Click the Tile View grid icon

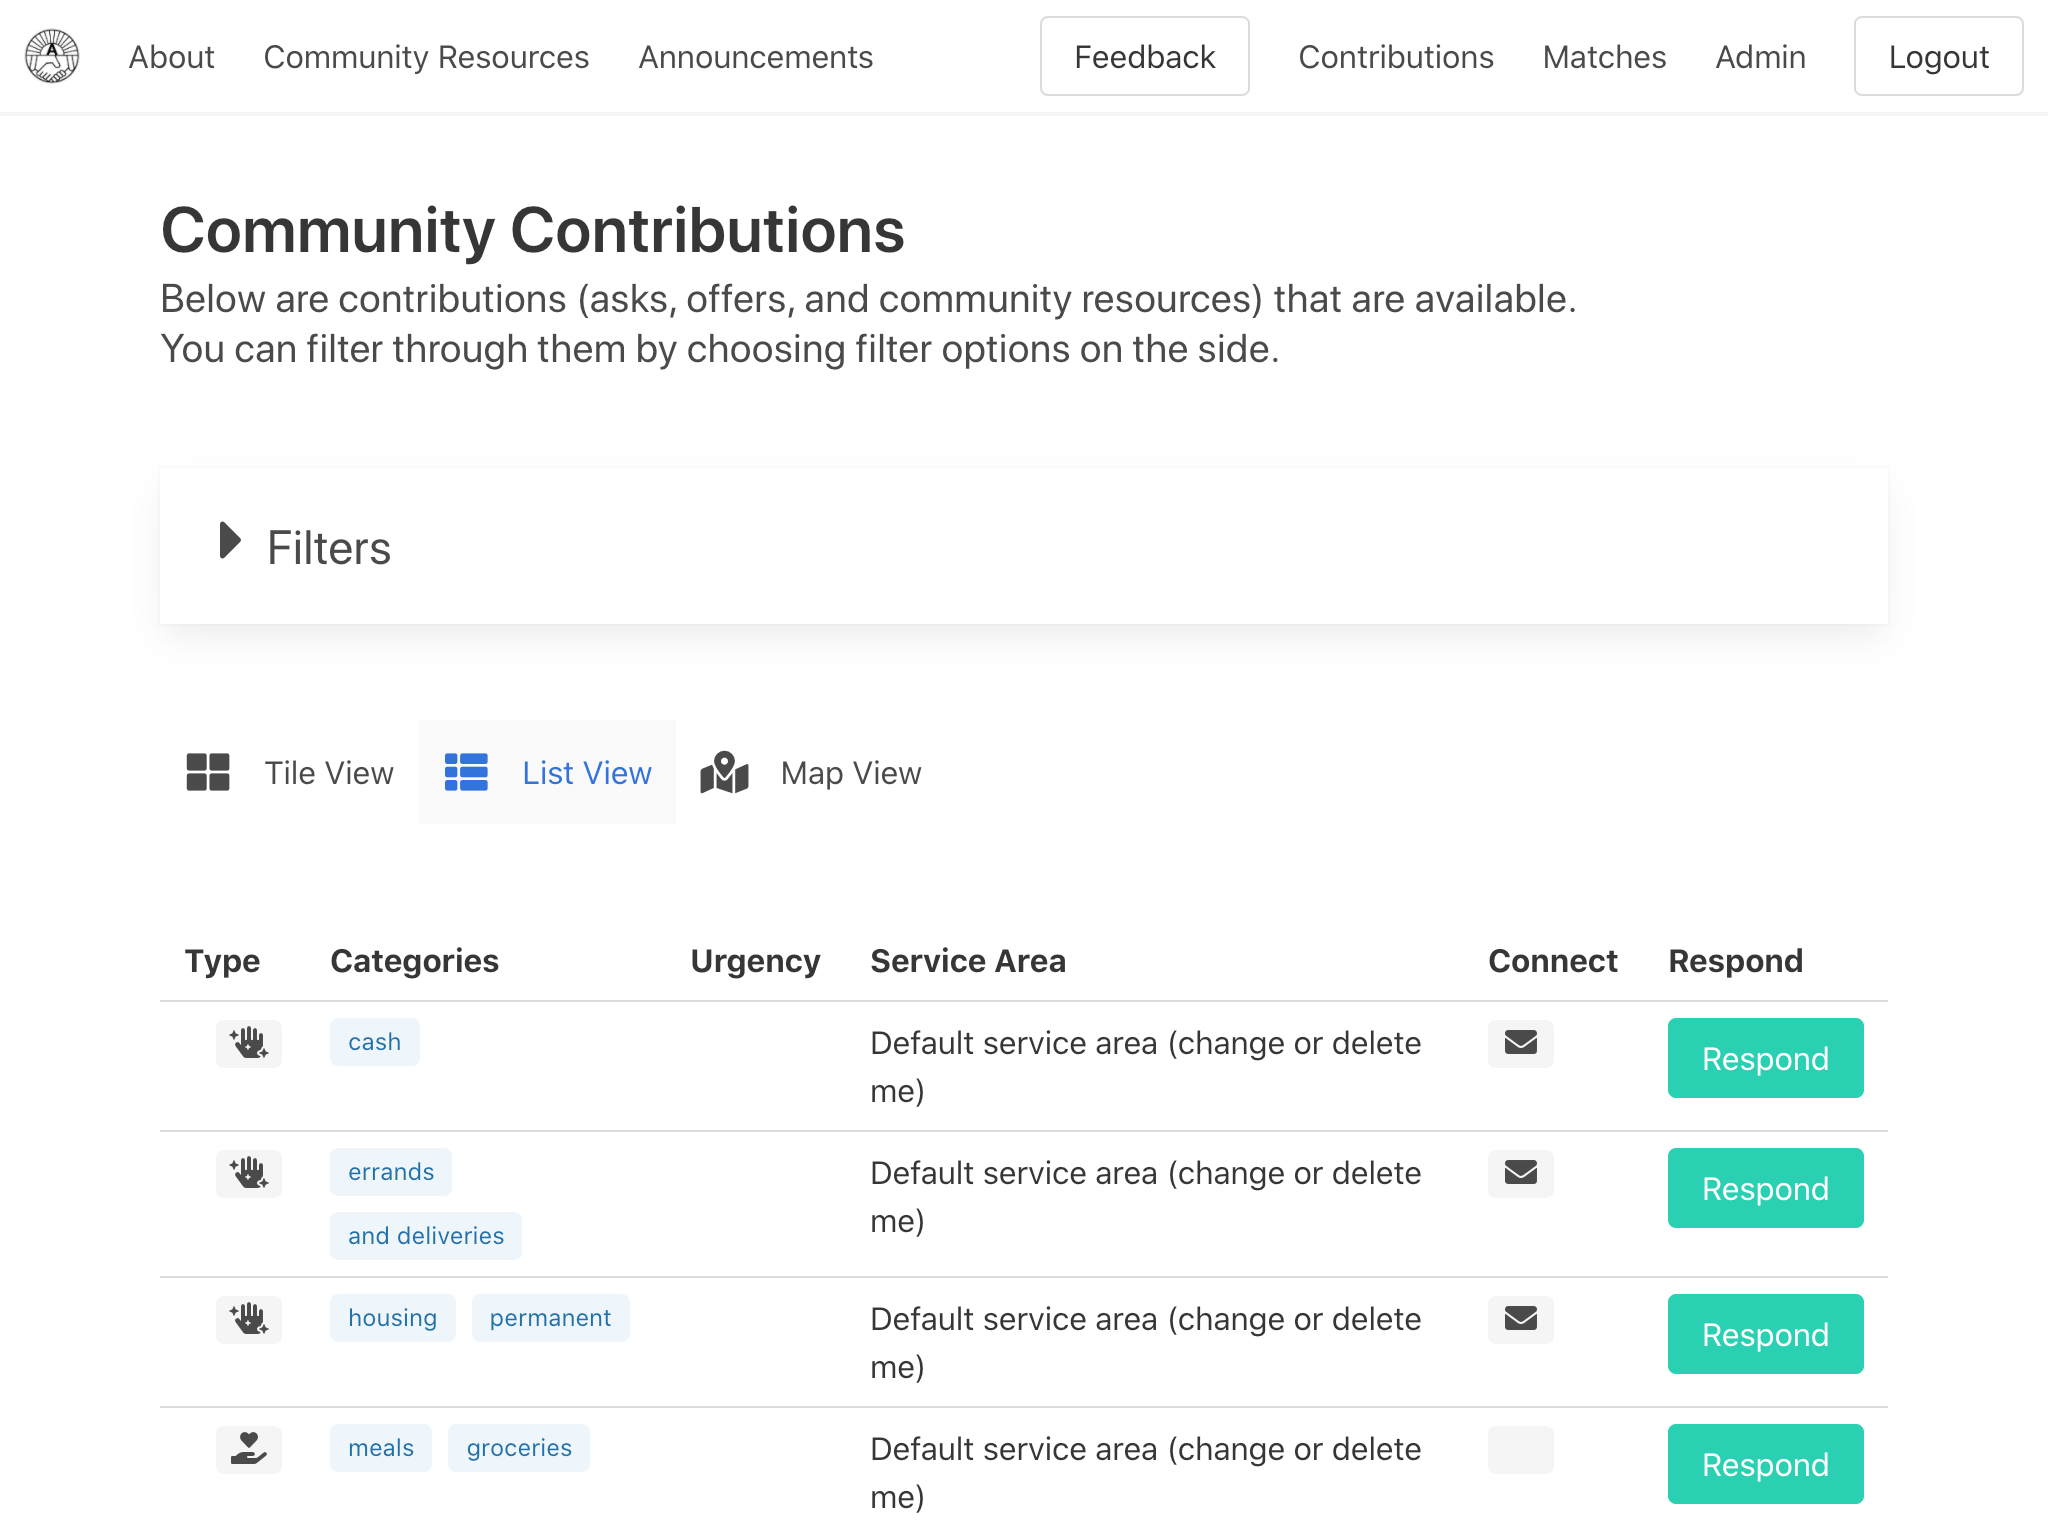[208, 772]
